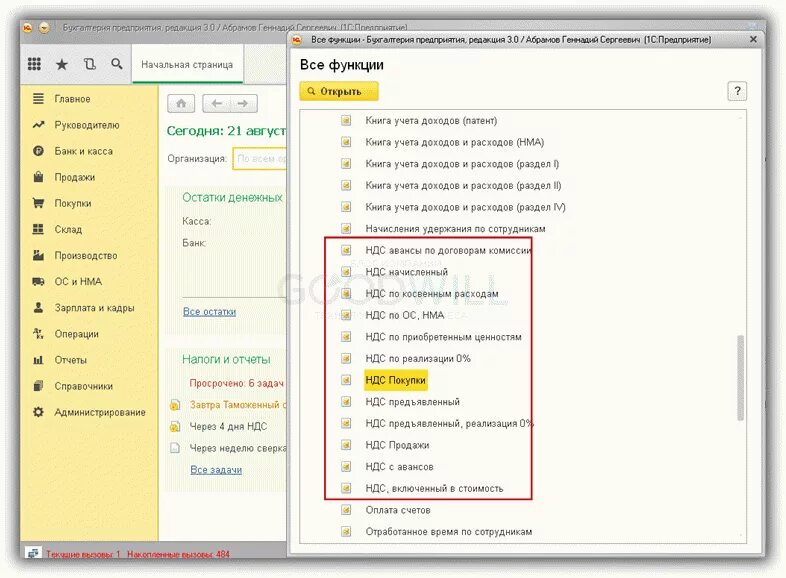Click the Организация input field

[x=260, y=158]
